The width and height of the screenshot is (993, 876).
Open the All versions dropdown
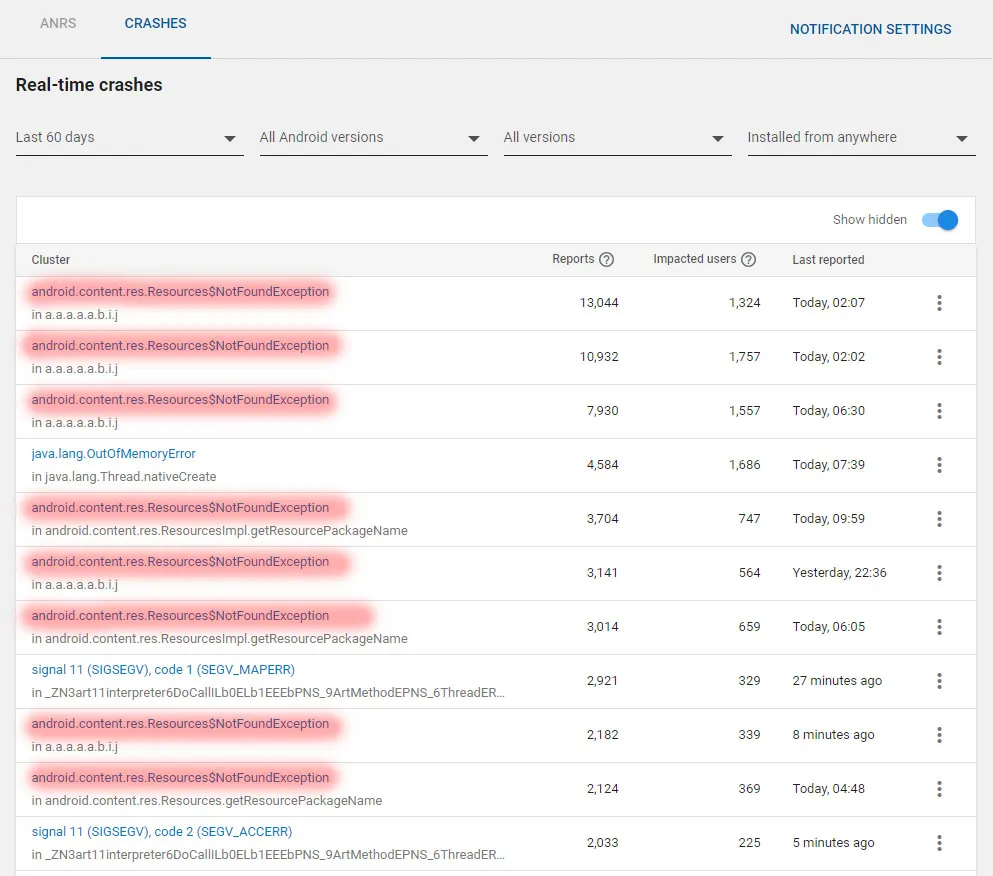coord(617,138)
